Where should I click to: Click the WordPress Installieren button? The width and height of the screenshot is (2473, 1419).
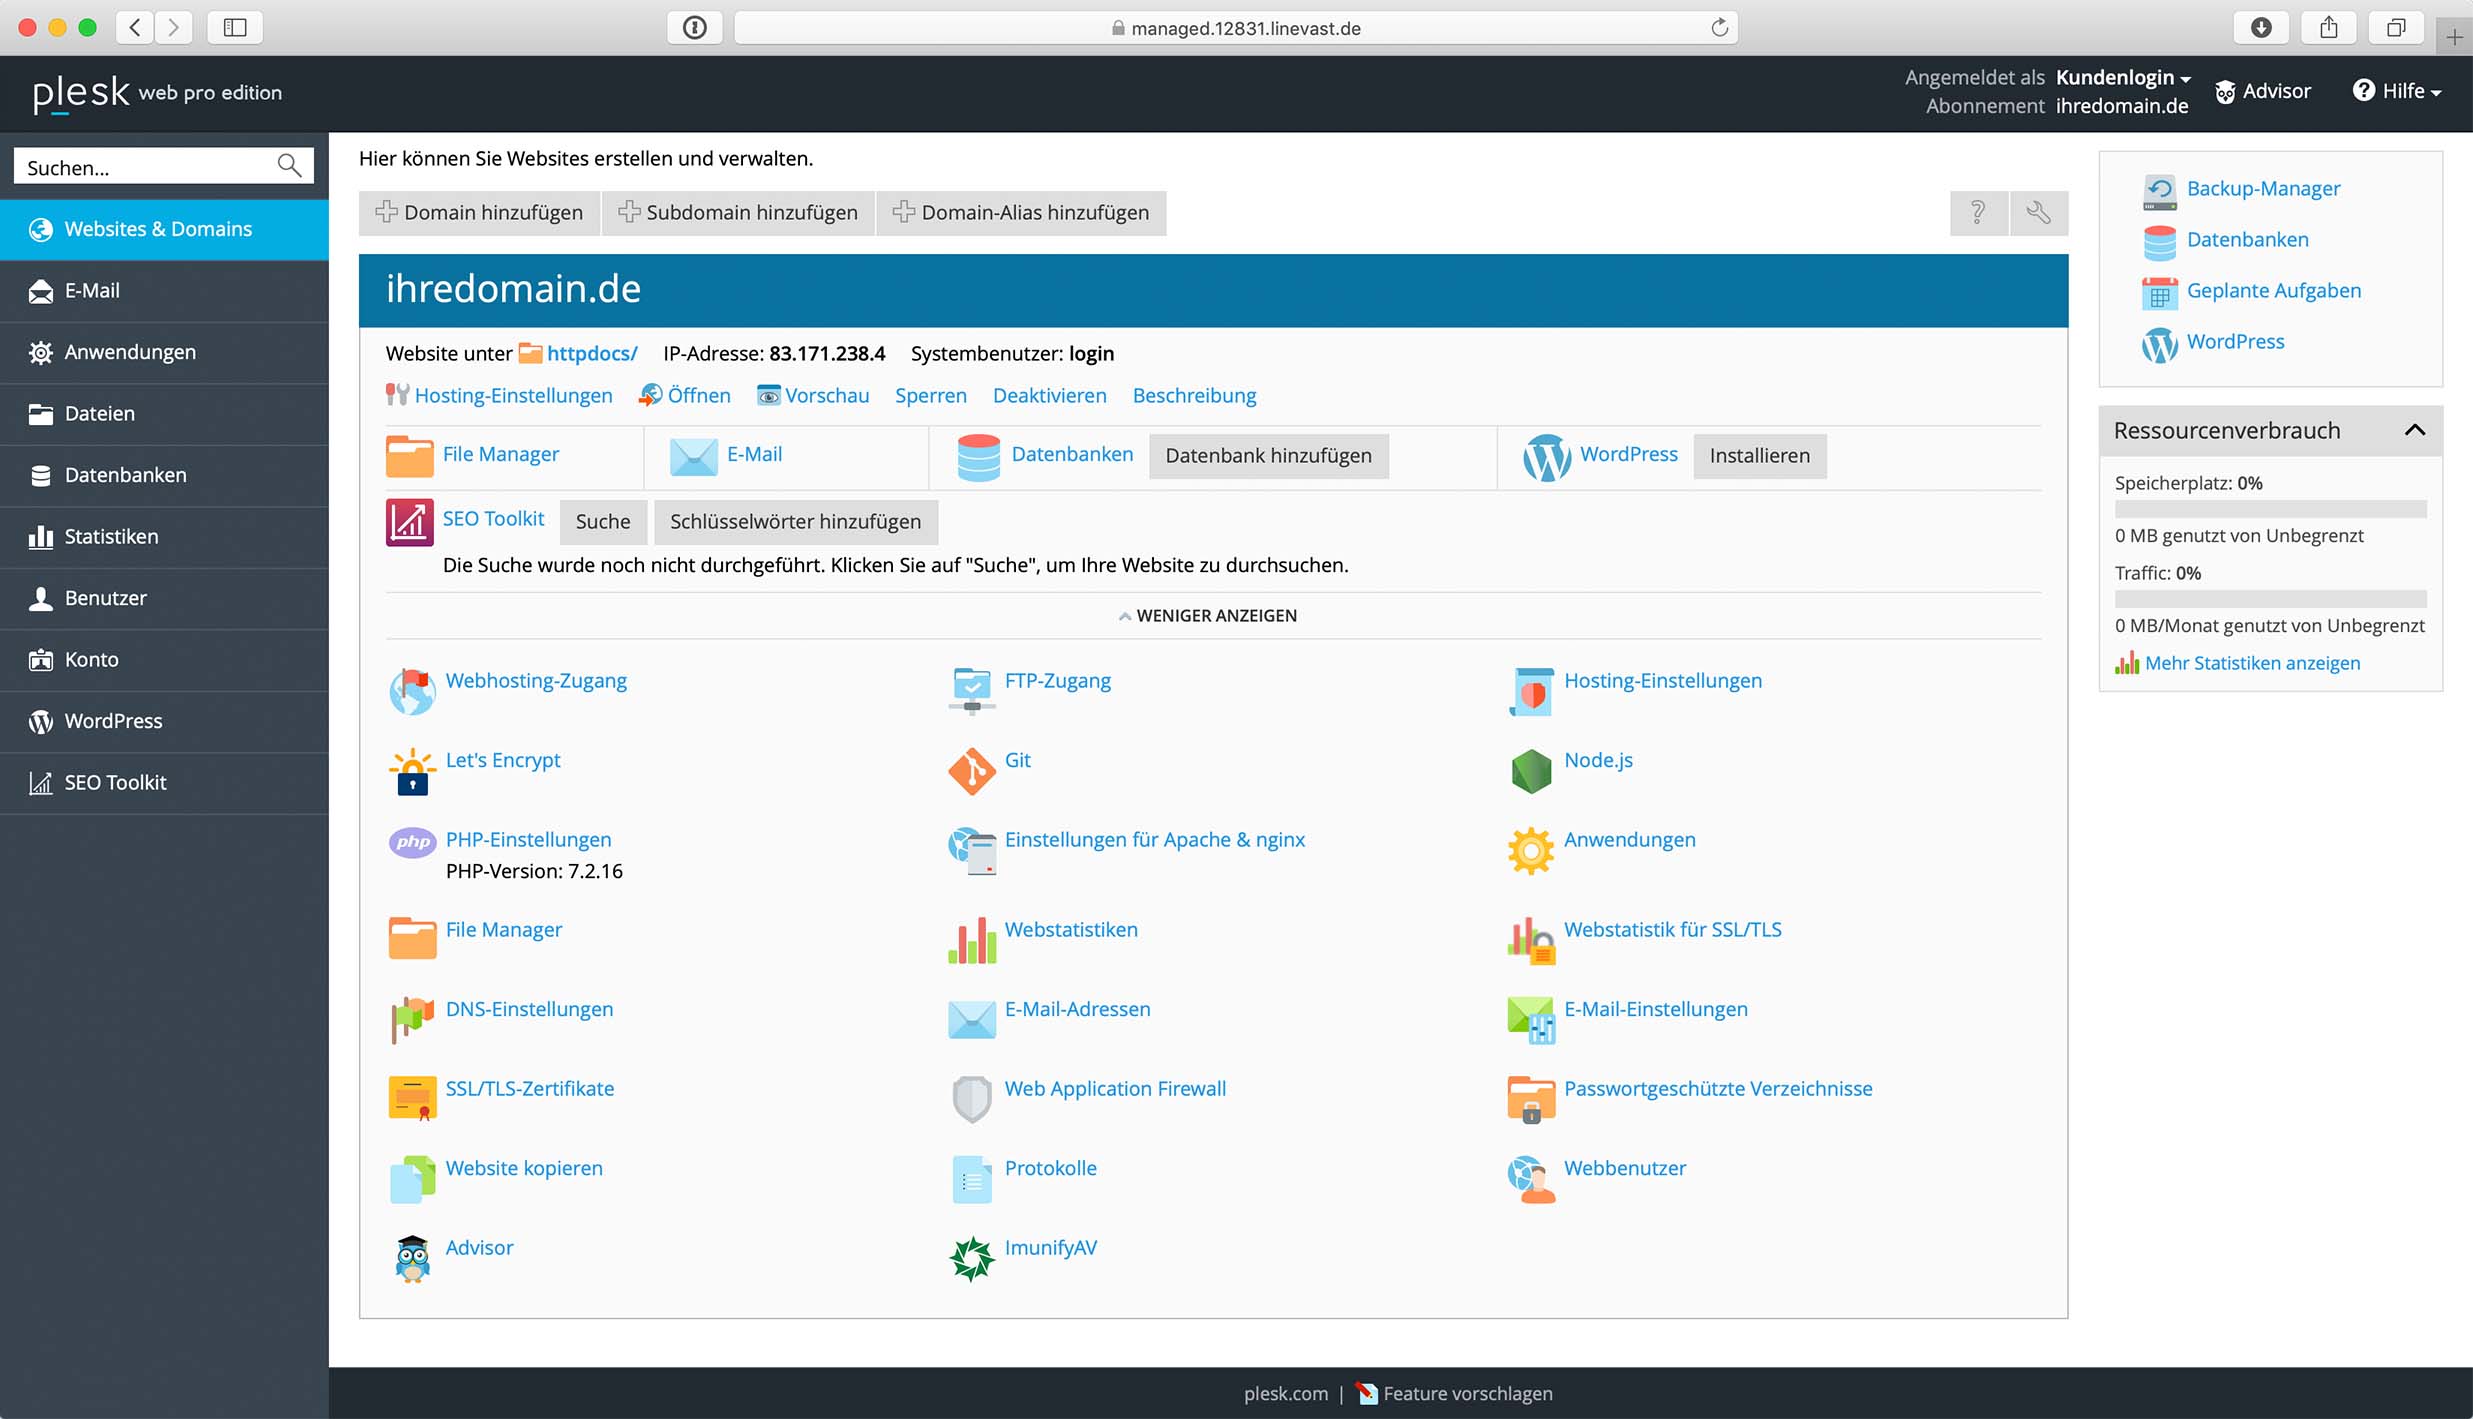coord(1759,456)
